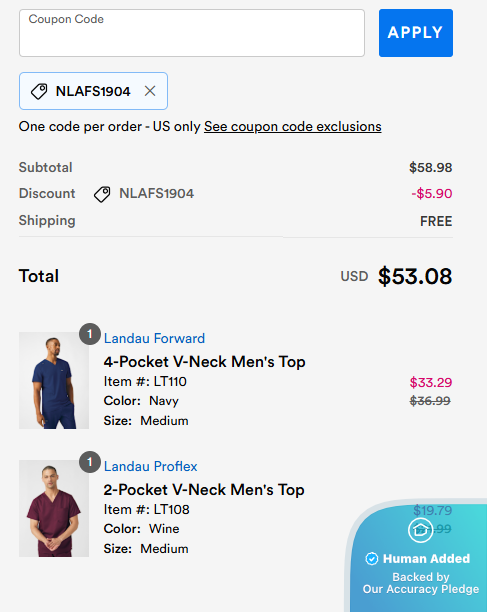
Task: Open See coupon code exclusions link
Action: (293, 126)
